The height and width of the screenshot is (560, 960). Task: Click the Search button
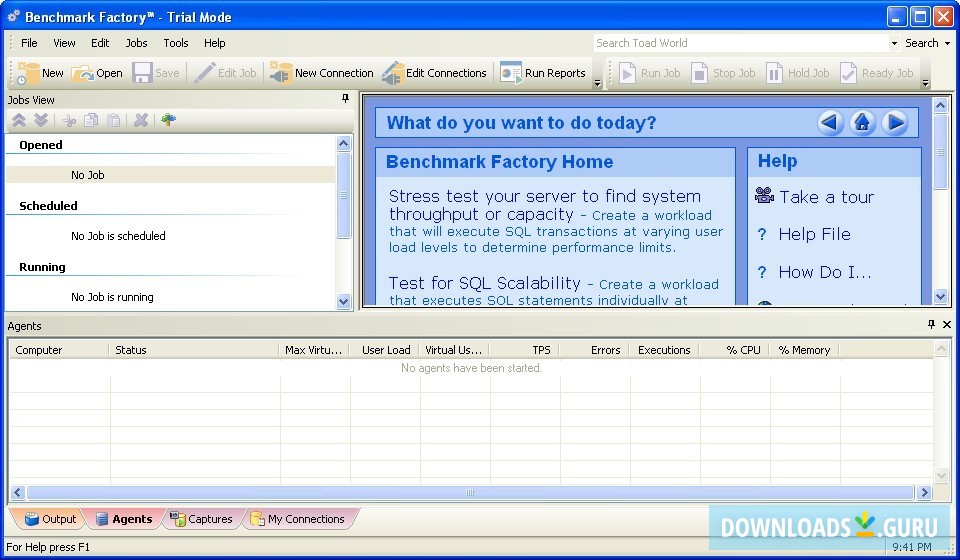tap(921, 43)
